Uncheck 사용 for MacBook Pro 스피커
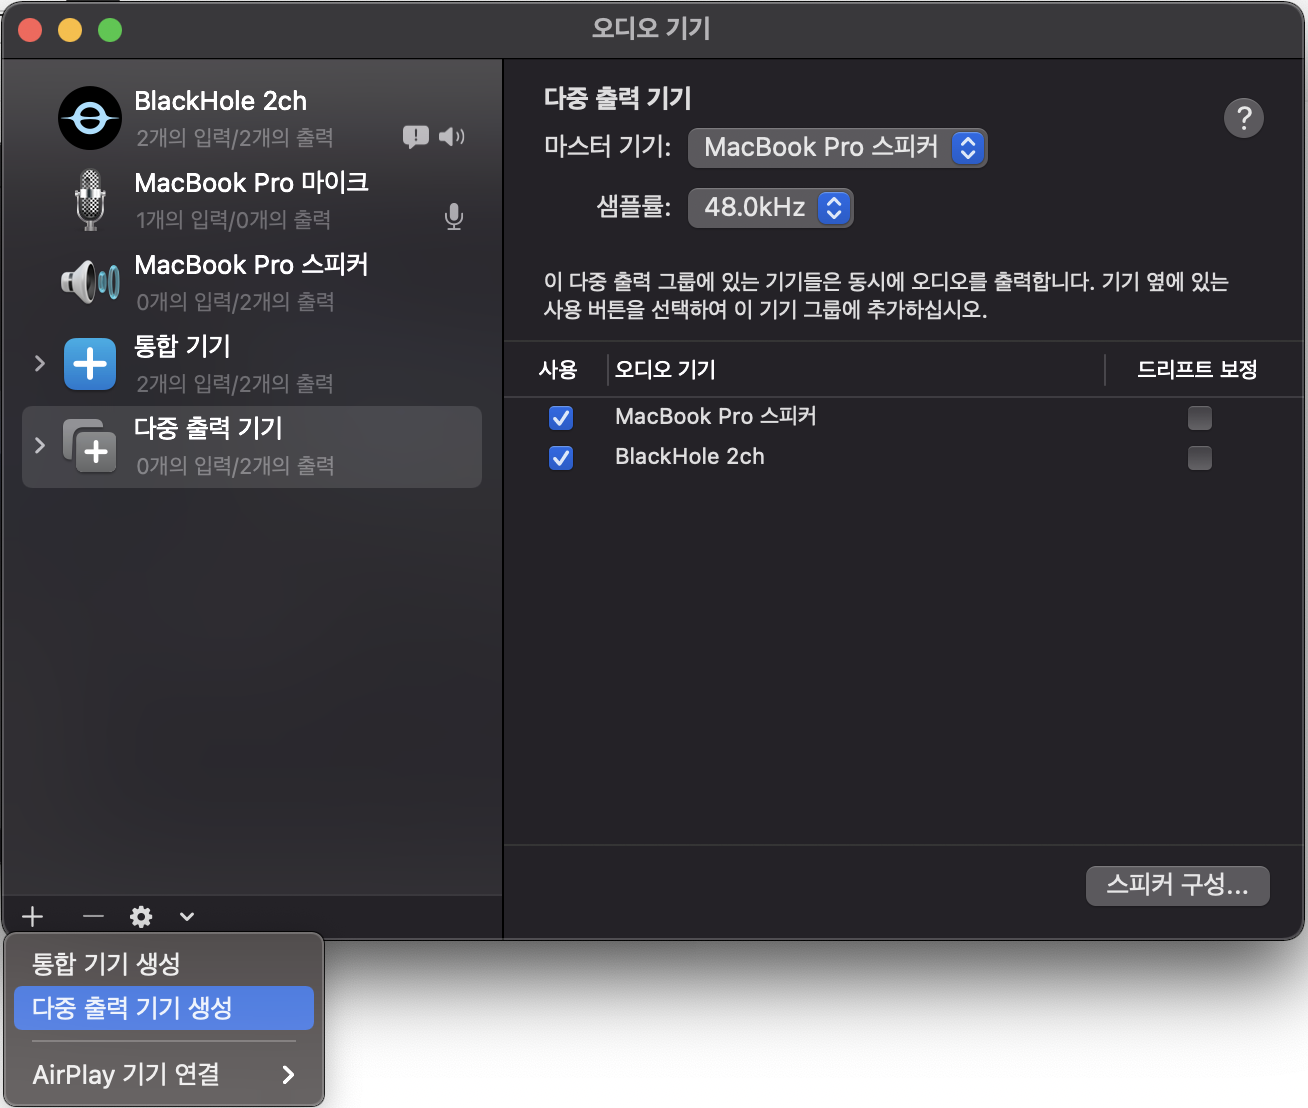Viewport: 1308px width, 1108px height. [x=561, y=417]
